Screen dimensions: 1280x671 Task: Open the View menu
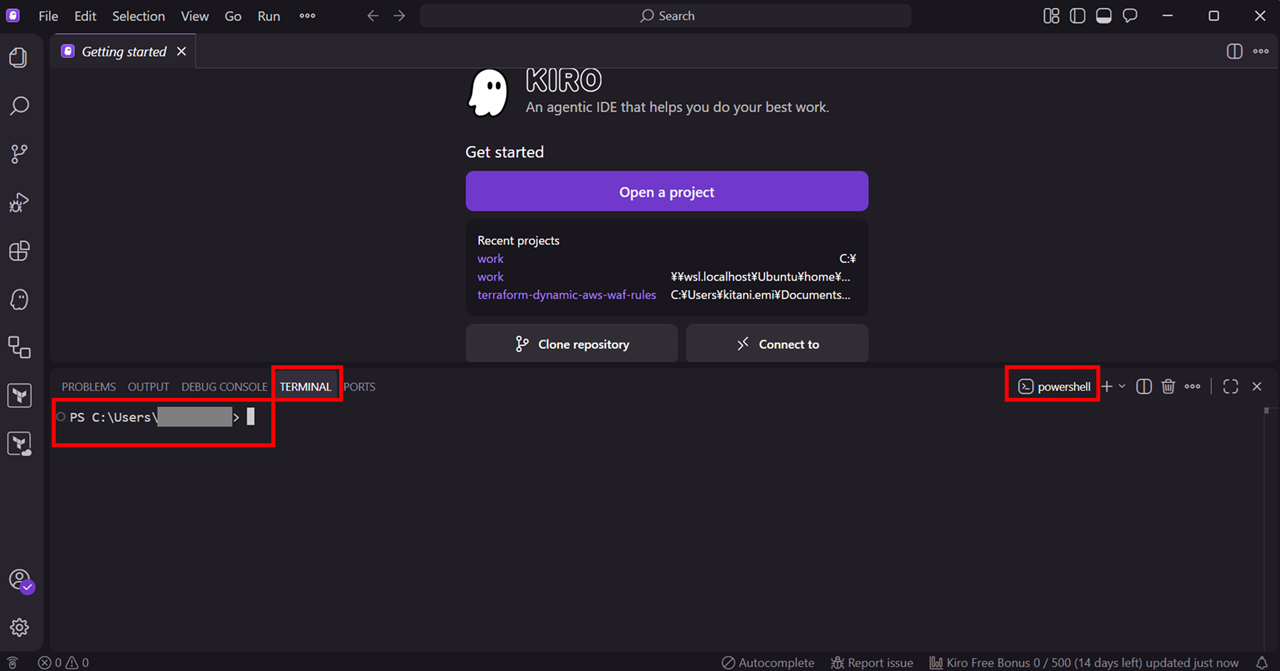point(195,16)
